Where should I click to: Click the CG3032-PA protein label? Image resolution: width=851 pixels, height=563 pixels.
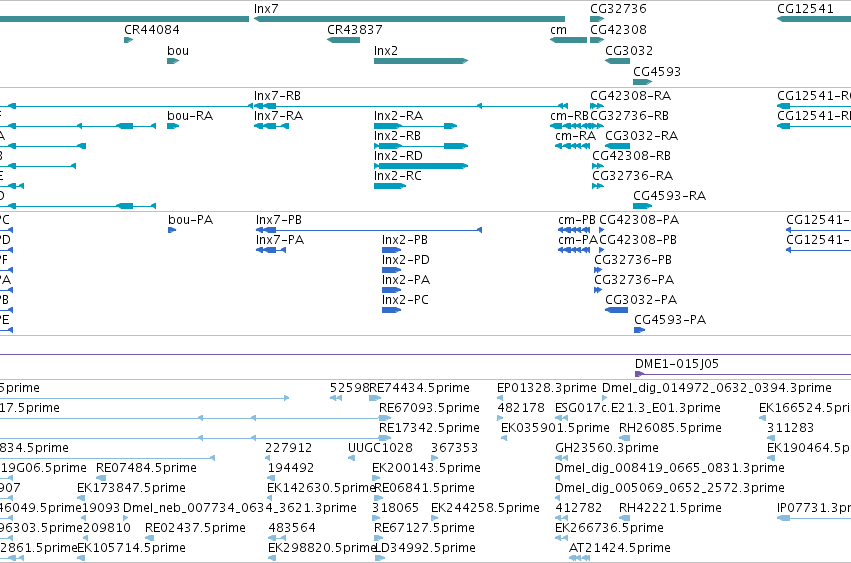click(641, 300)
